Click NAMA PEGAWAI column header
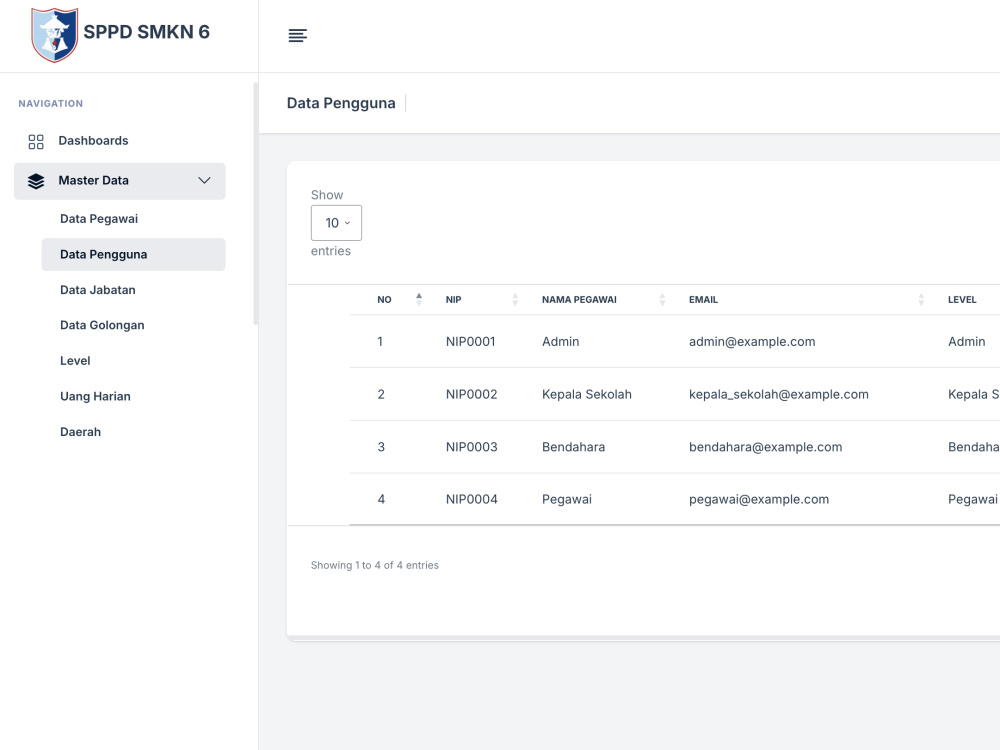This screenshot has width=1000, height=750. click(x=579, y=300)
